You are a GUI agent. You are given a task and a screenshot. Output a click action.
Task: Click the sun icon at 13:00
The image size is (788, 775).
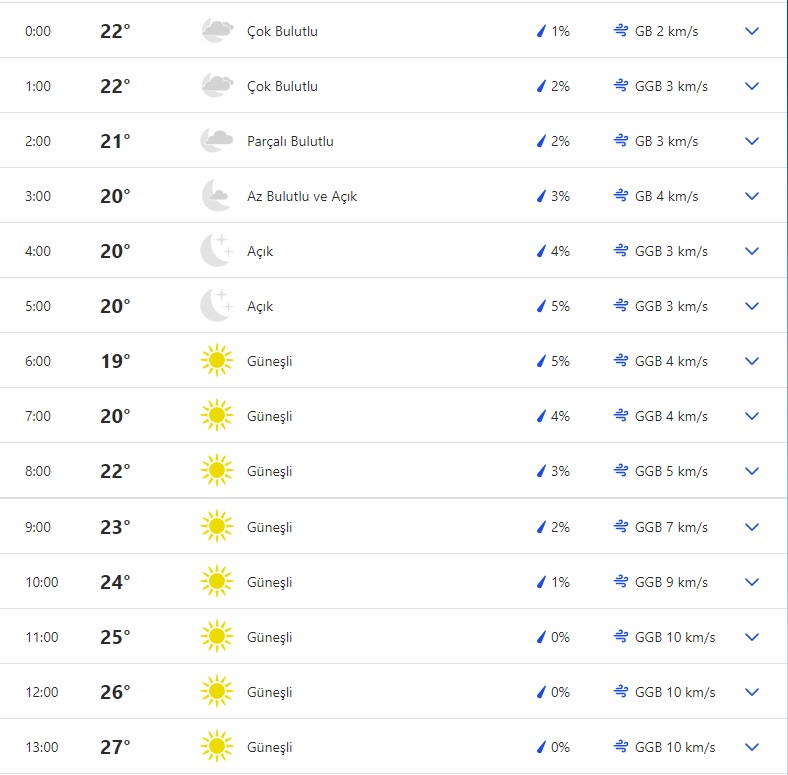pyautogui.click(x=216, y=747)
